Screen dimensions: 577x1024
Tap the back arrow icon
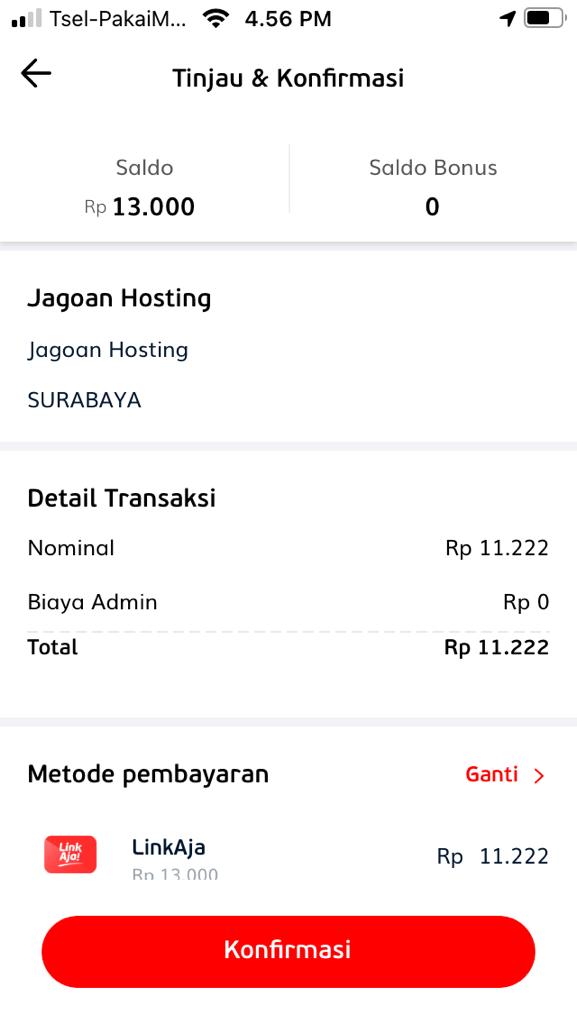tap(35, 73)
